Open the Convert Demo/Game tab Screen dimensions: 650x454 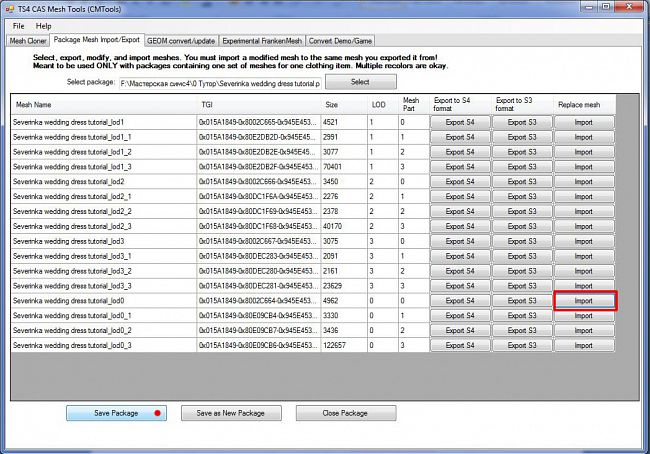pos(340,41)
